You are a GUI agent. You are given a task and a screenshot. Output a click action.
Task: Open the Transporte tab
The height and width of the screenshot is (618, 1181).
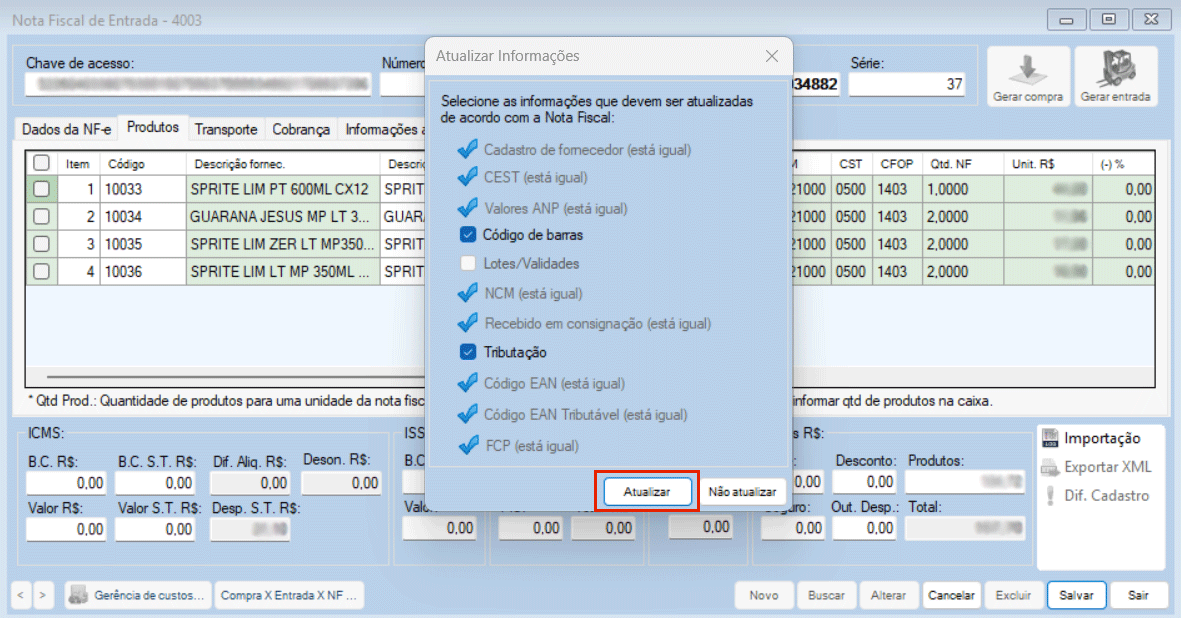[226, 129]
